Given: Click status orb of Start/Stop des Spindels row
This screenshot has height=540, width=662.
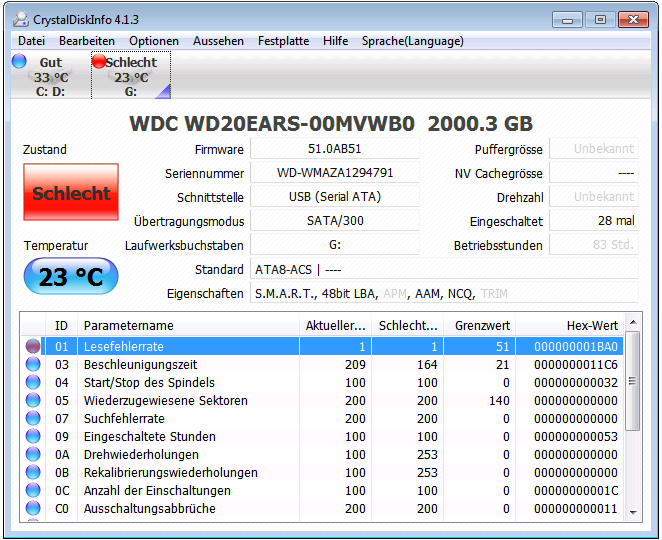Looking at the screenshot, I should 33,383.
